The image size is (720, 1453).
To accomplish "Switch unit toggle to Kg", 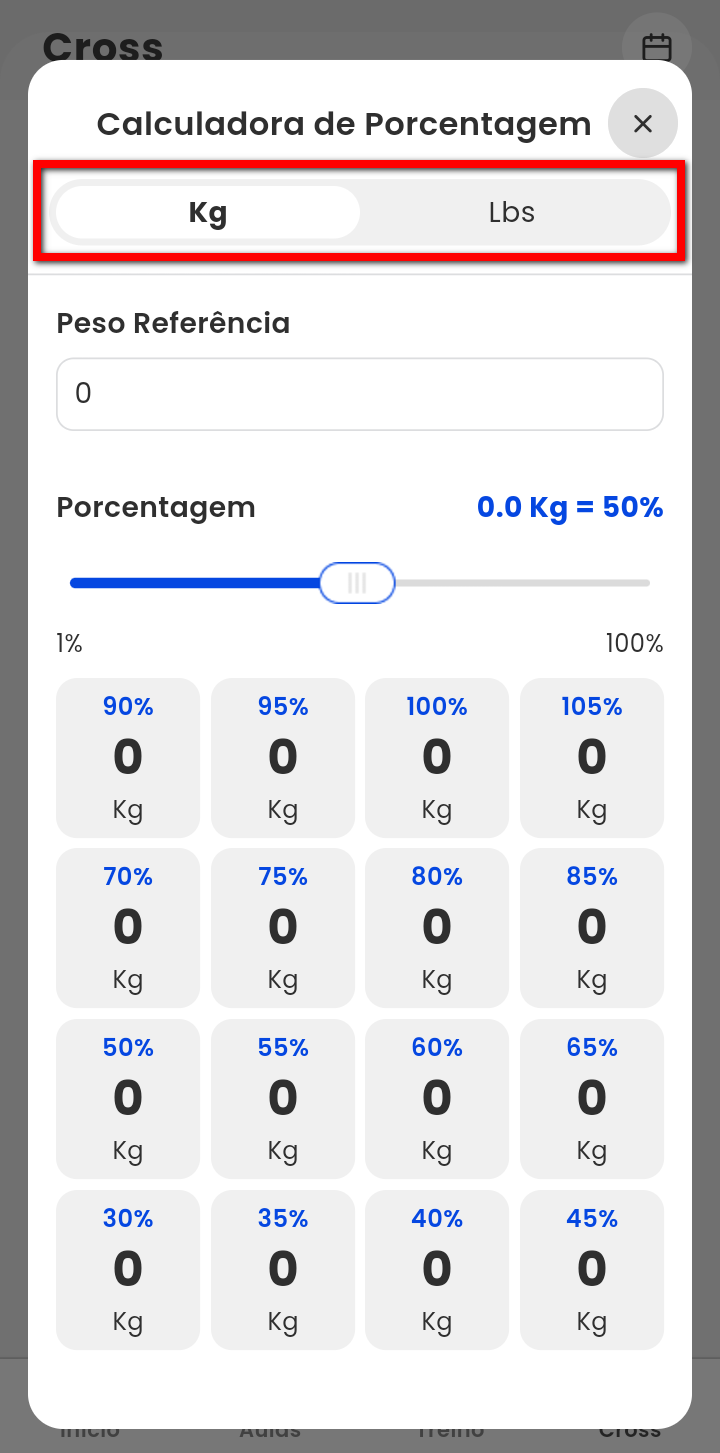I will click(208, 212).
